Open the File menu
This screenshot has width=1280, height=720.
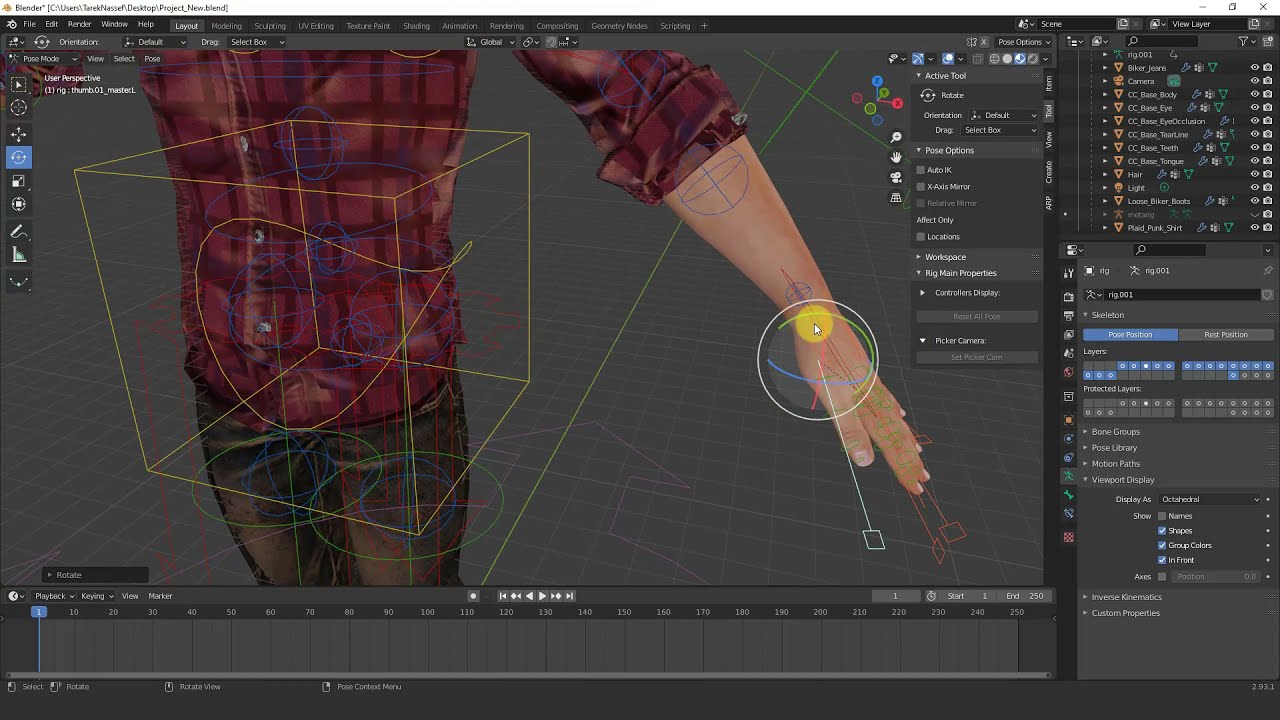pyautogui.click(x=29, y=24)
